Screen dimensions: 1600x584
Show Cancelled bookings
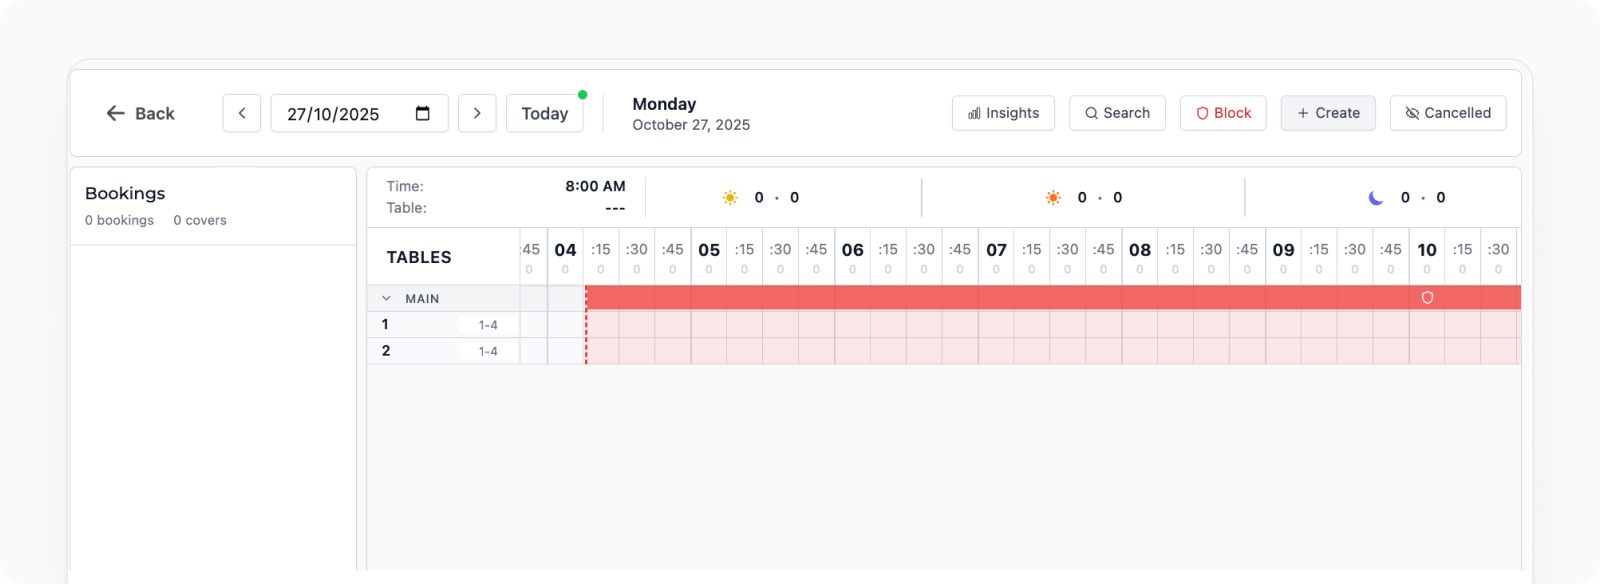[1448, 113]
